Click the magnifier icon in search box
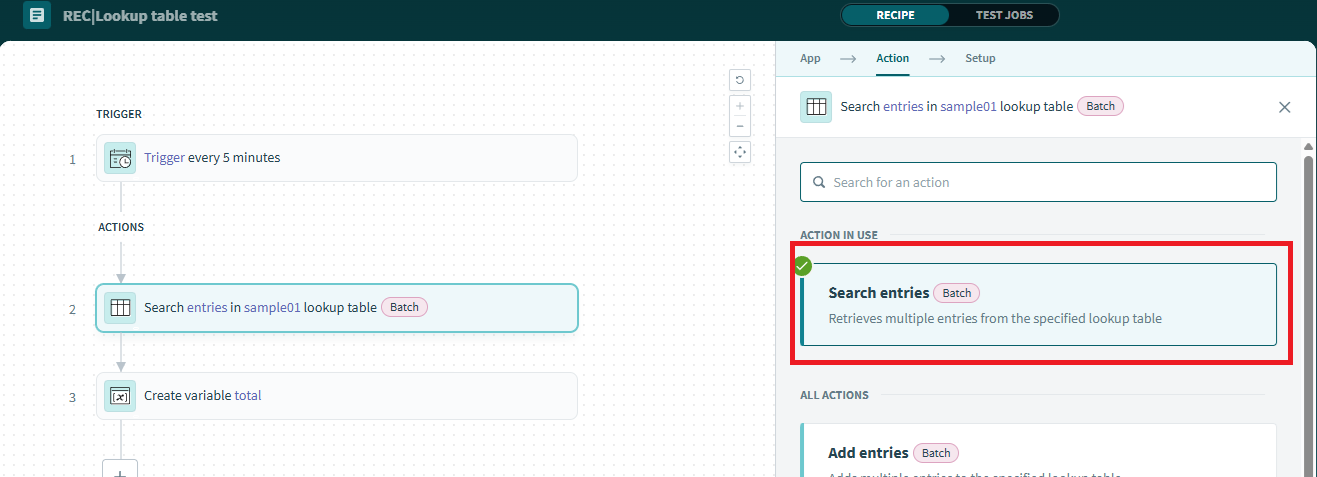Viewport: 1317px width, 477px height. [x=820, y=183]
